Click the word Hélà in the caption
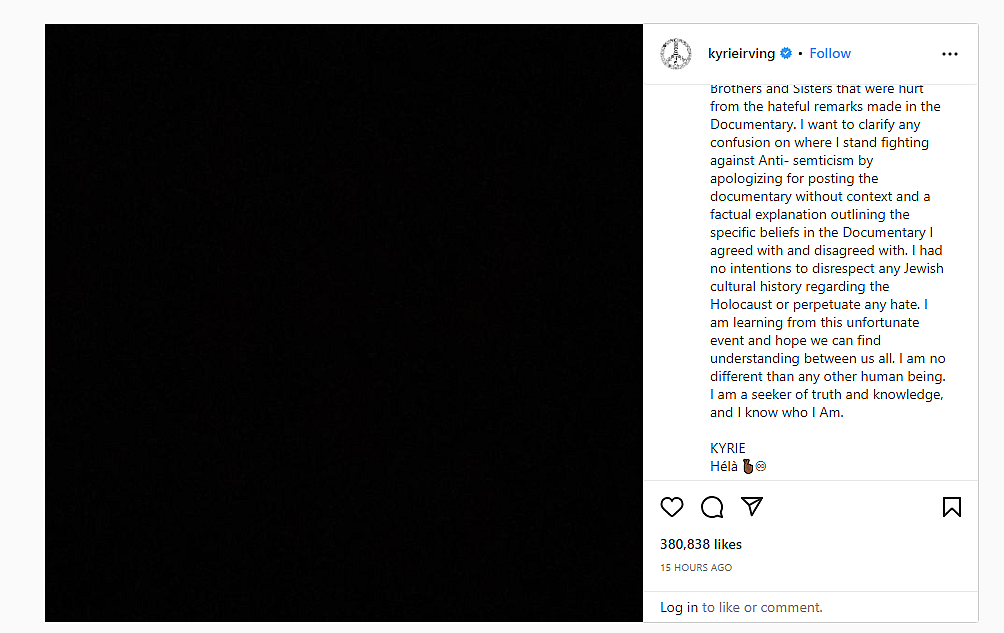The width and height of the screenshot is (1004, 633). tap(724, 467)
